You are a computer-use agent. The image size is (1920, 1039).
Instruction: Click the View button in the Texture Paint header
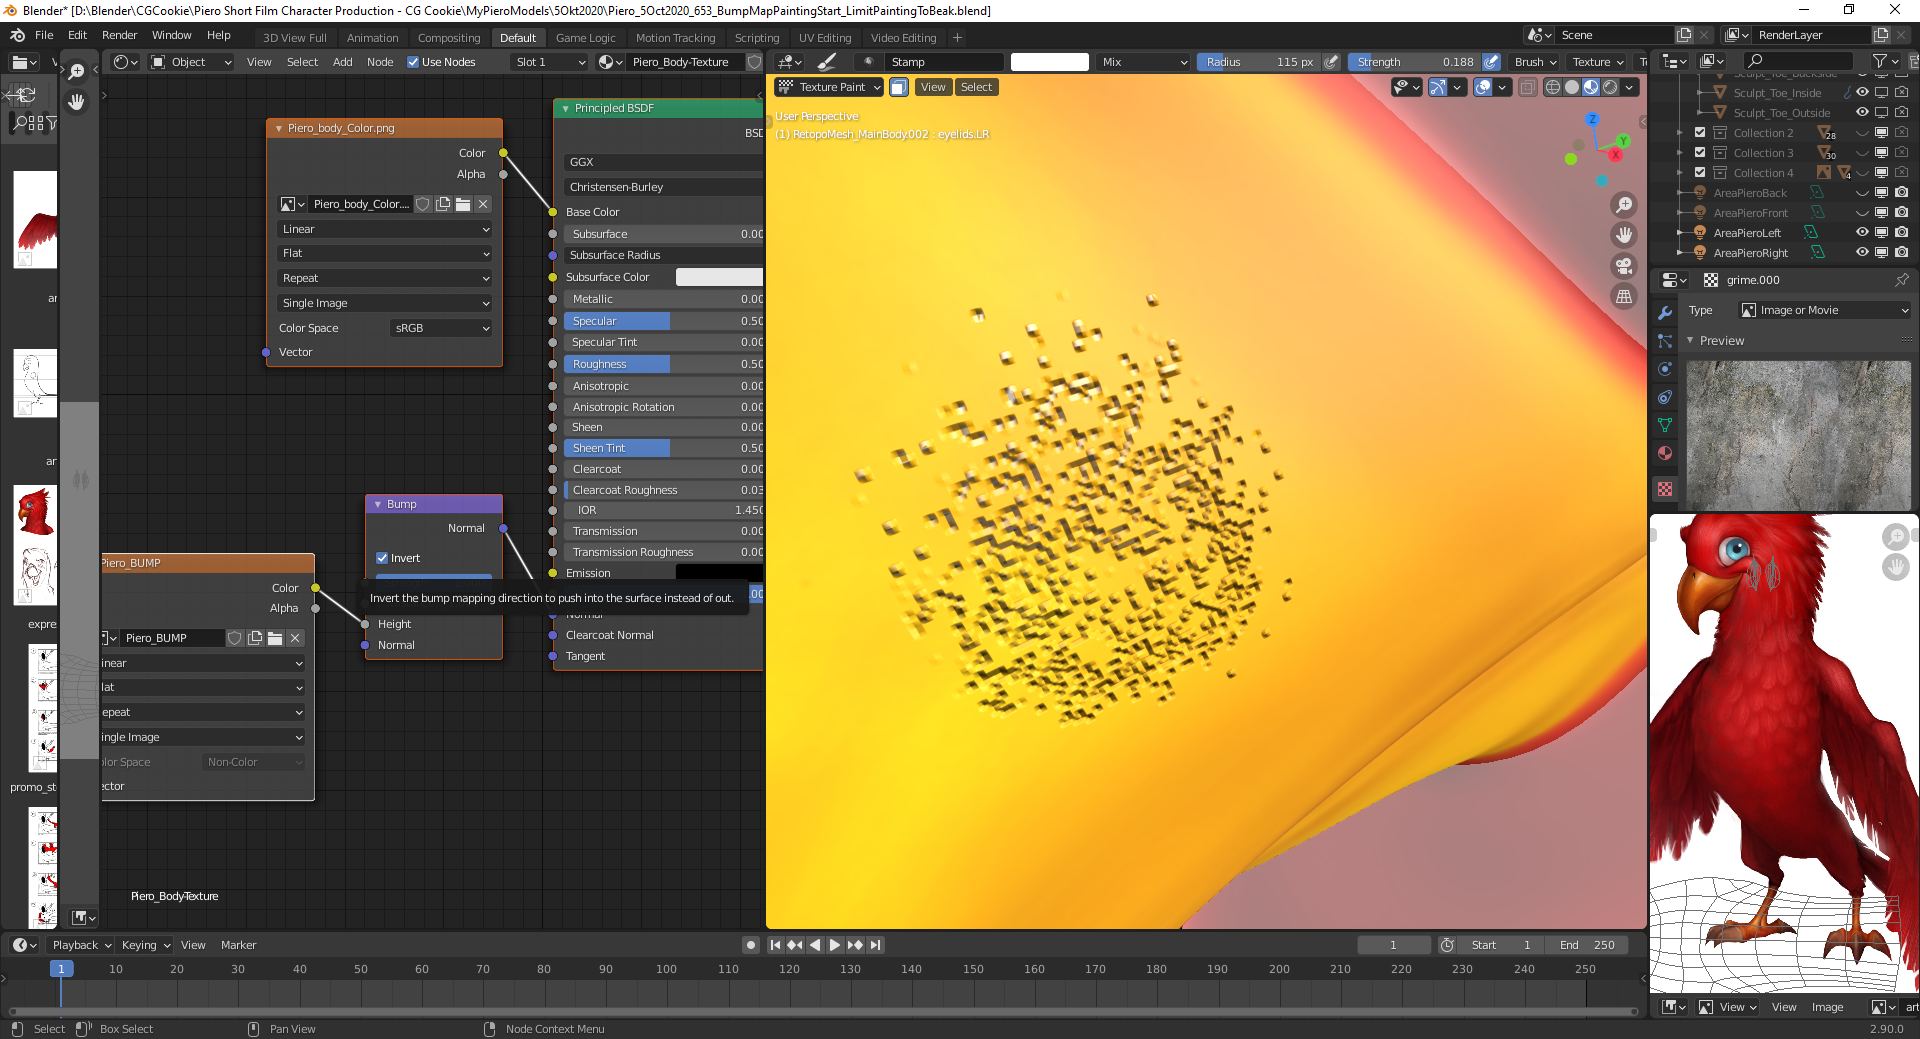coord(933,87)
